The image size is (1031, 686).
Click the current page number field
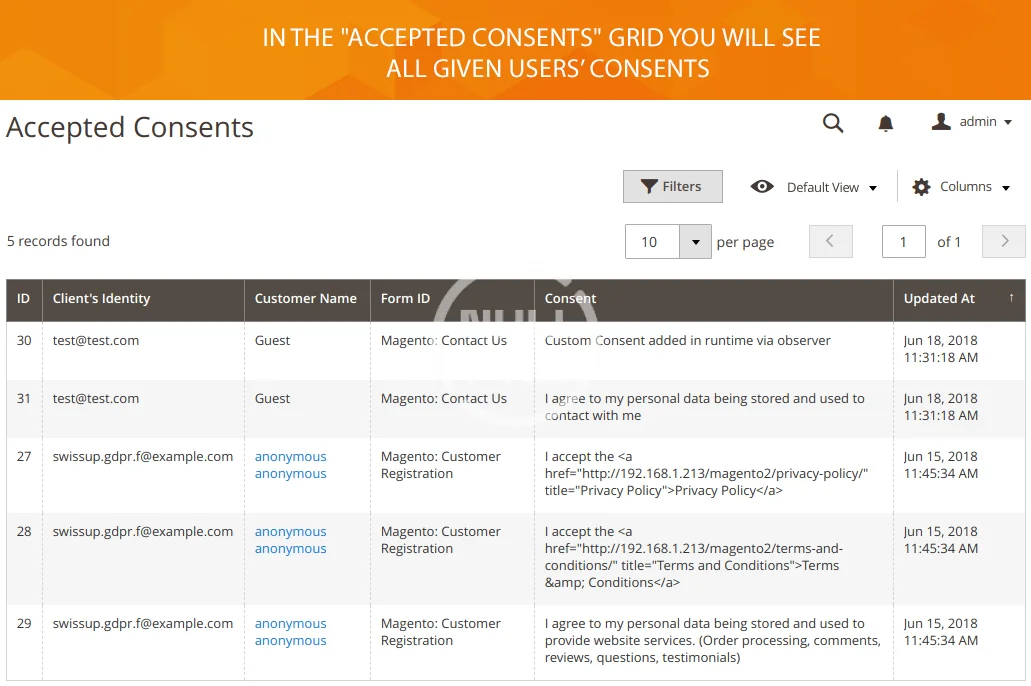click(903, 242)
